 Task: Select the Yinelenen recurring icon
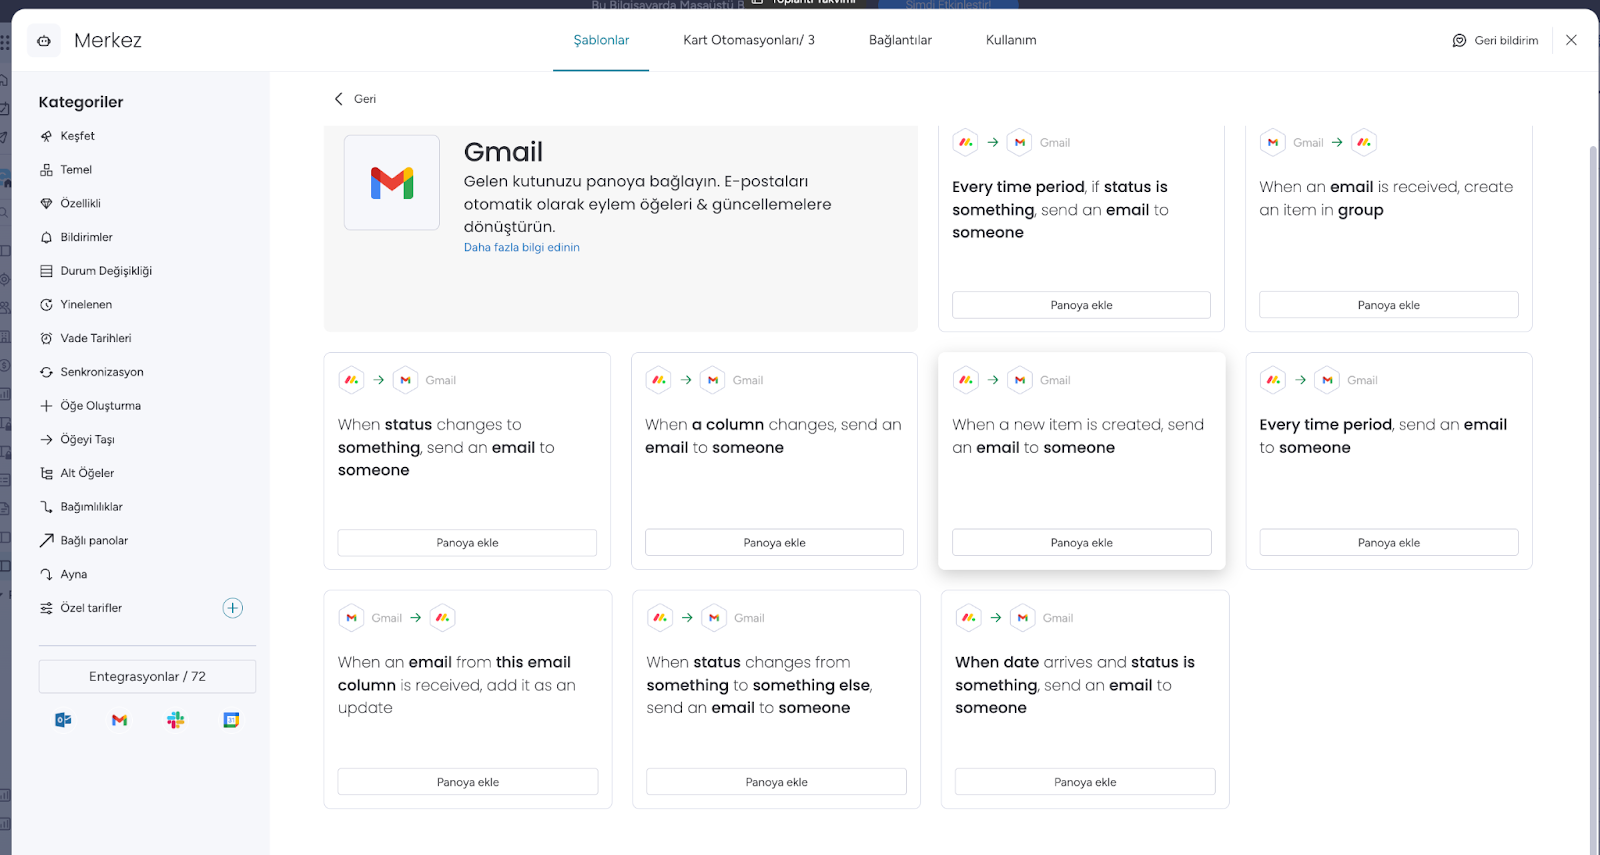pos(46,305)
